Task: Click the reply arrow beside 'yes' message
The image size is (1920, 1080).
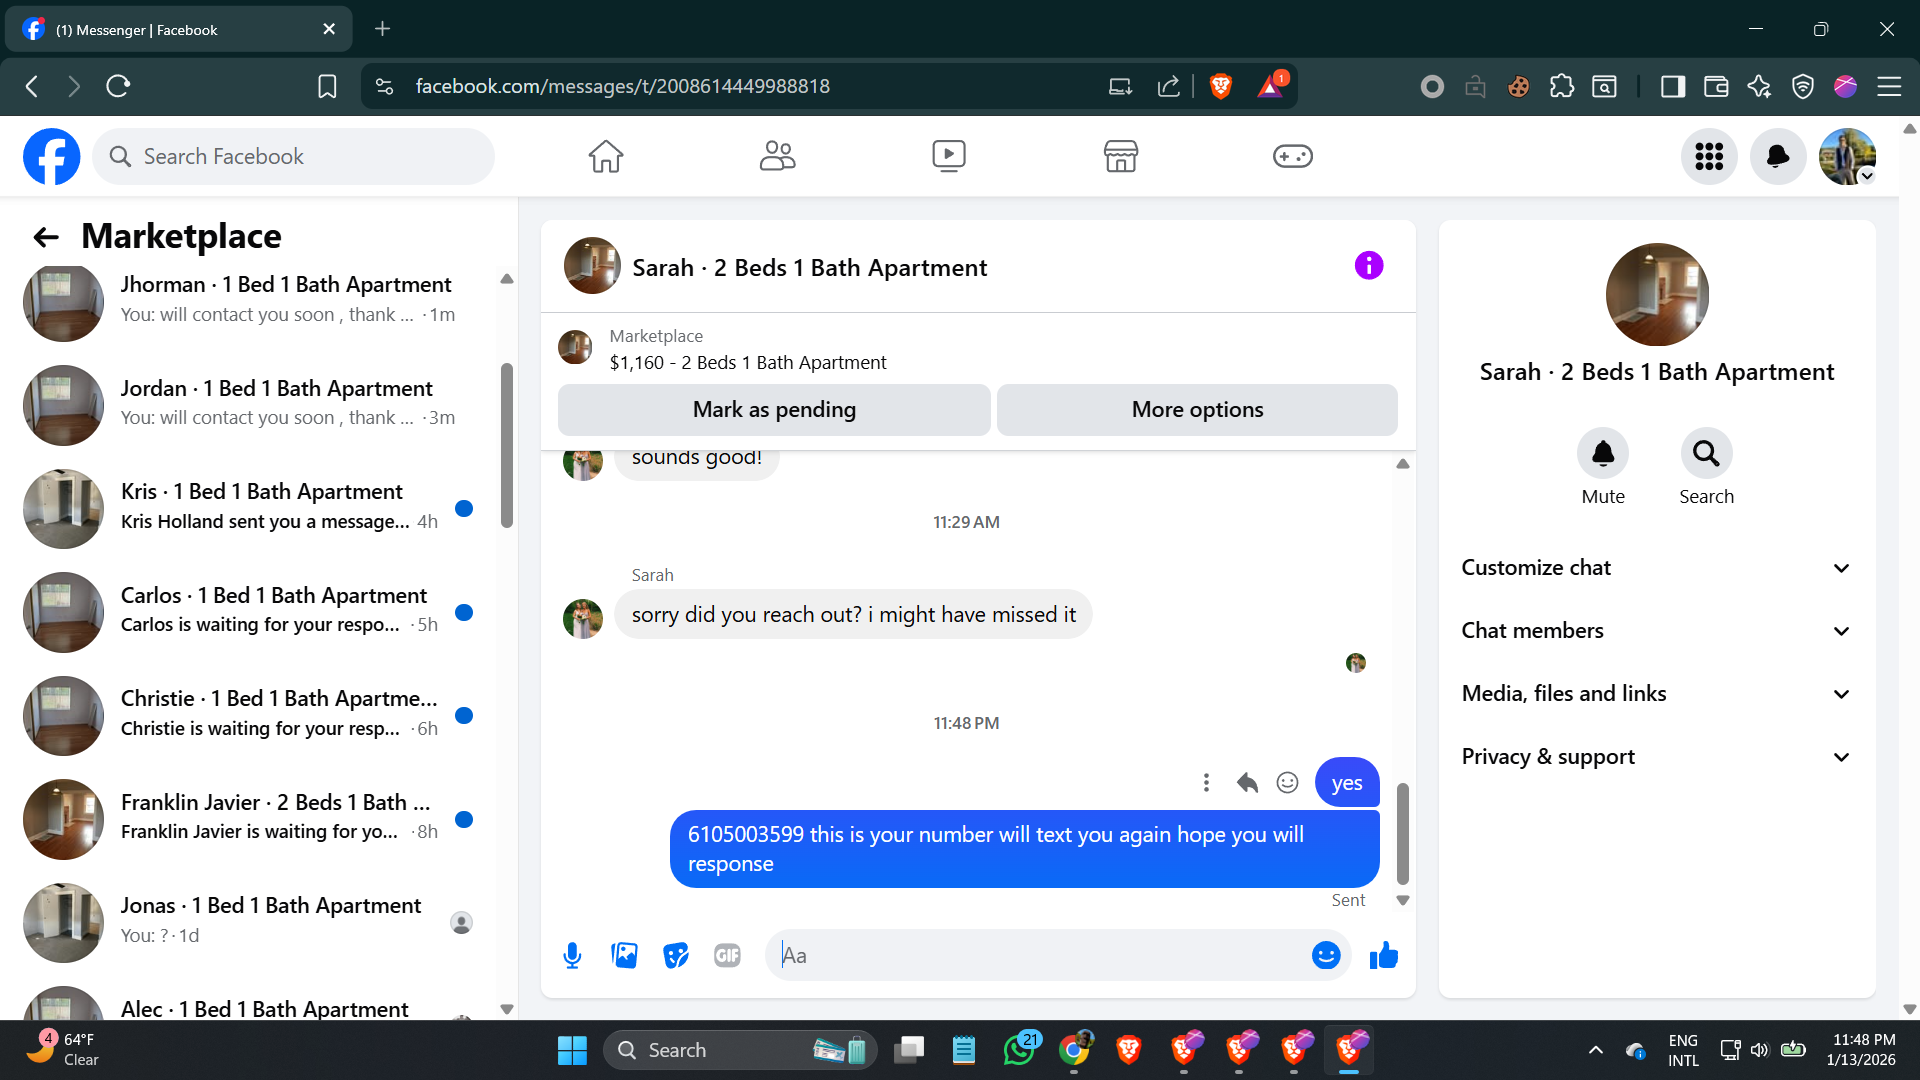Action: pos(1247,783)
